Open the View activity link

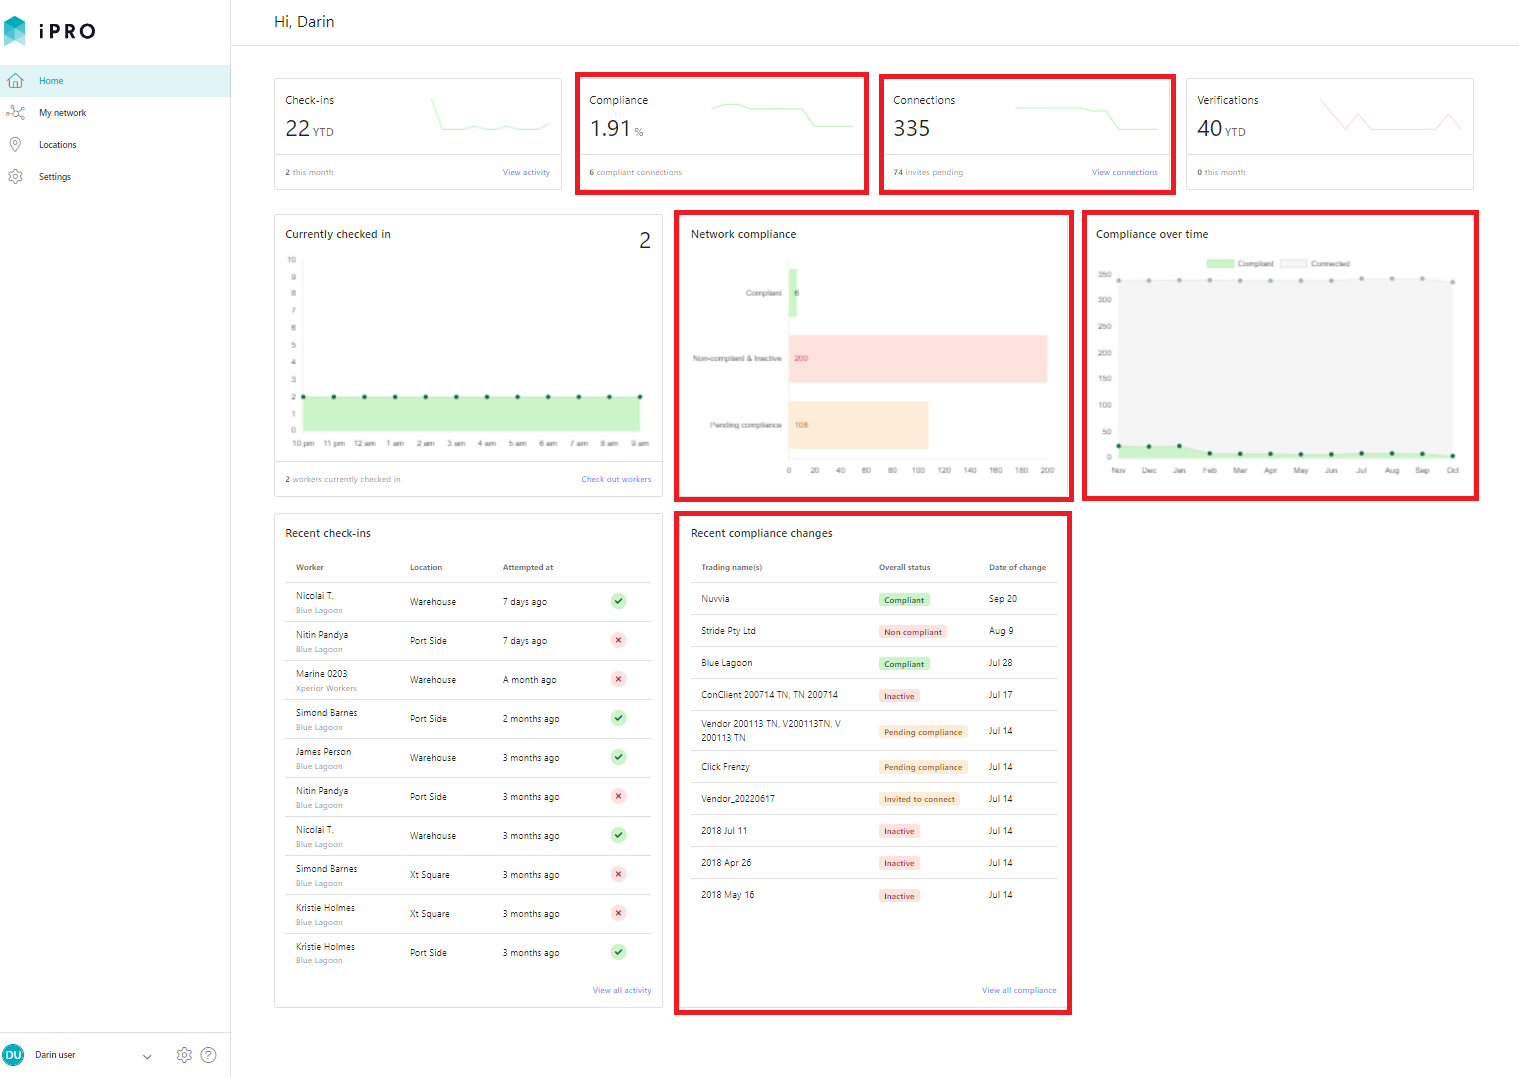coord(526,172)
